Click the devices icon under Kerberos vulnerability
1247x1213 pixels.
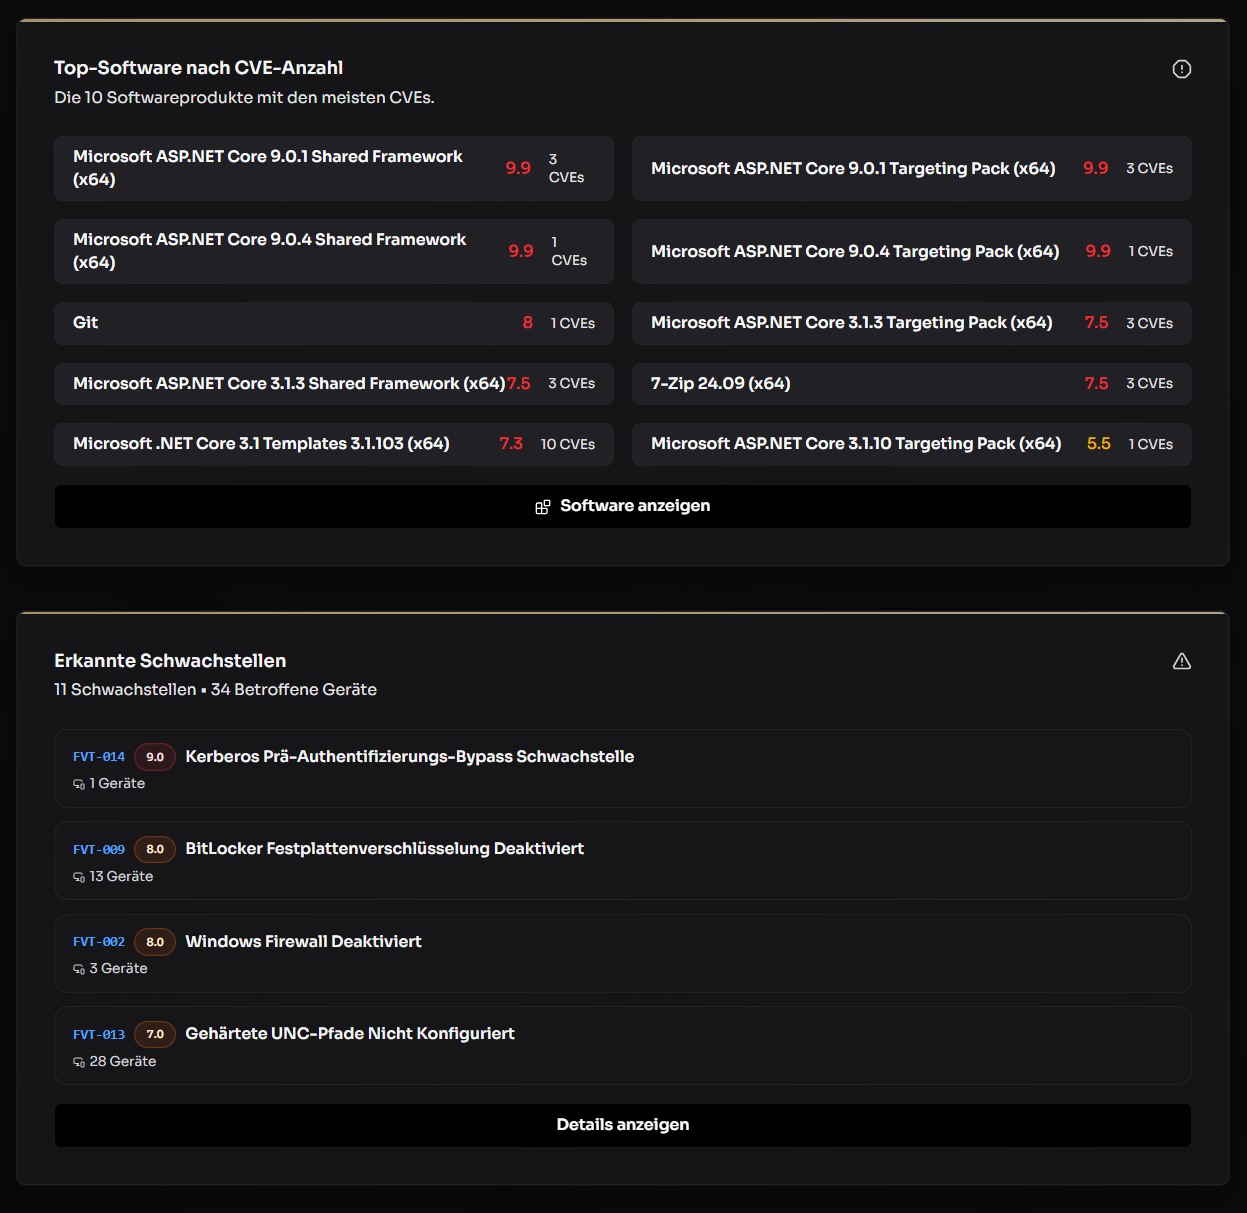point(79,784)
